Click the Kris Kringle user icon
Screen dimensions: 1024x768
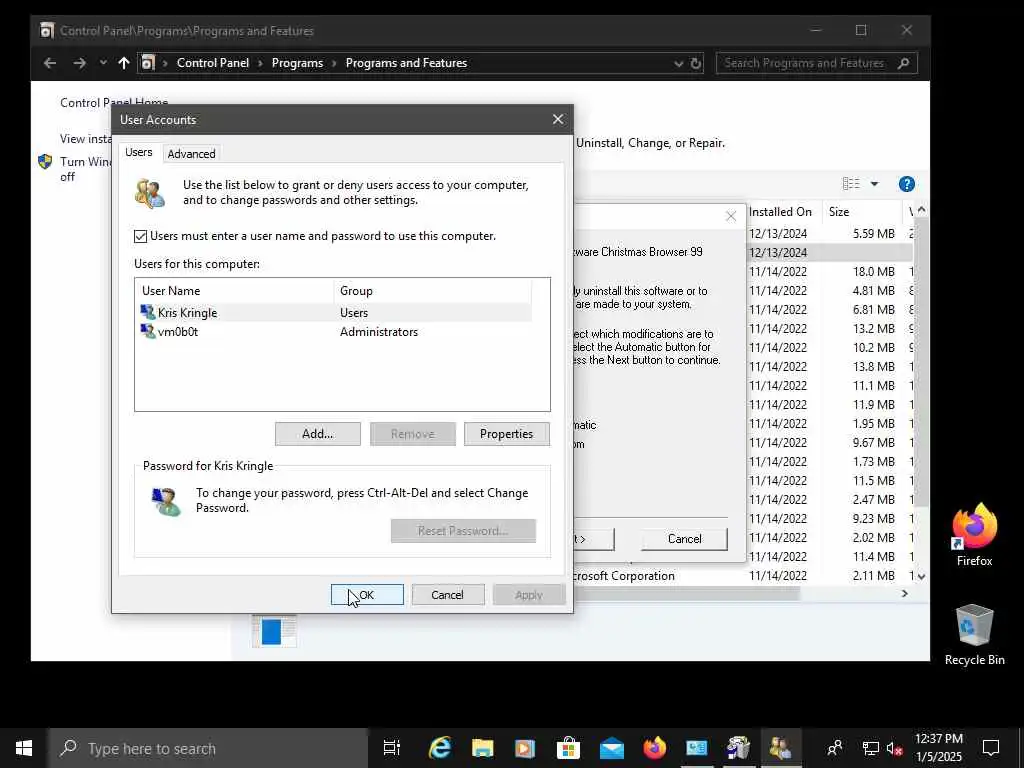148,313
